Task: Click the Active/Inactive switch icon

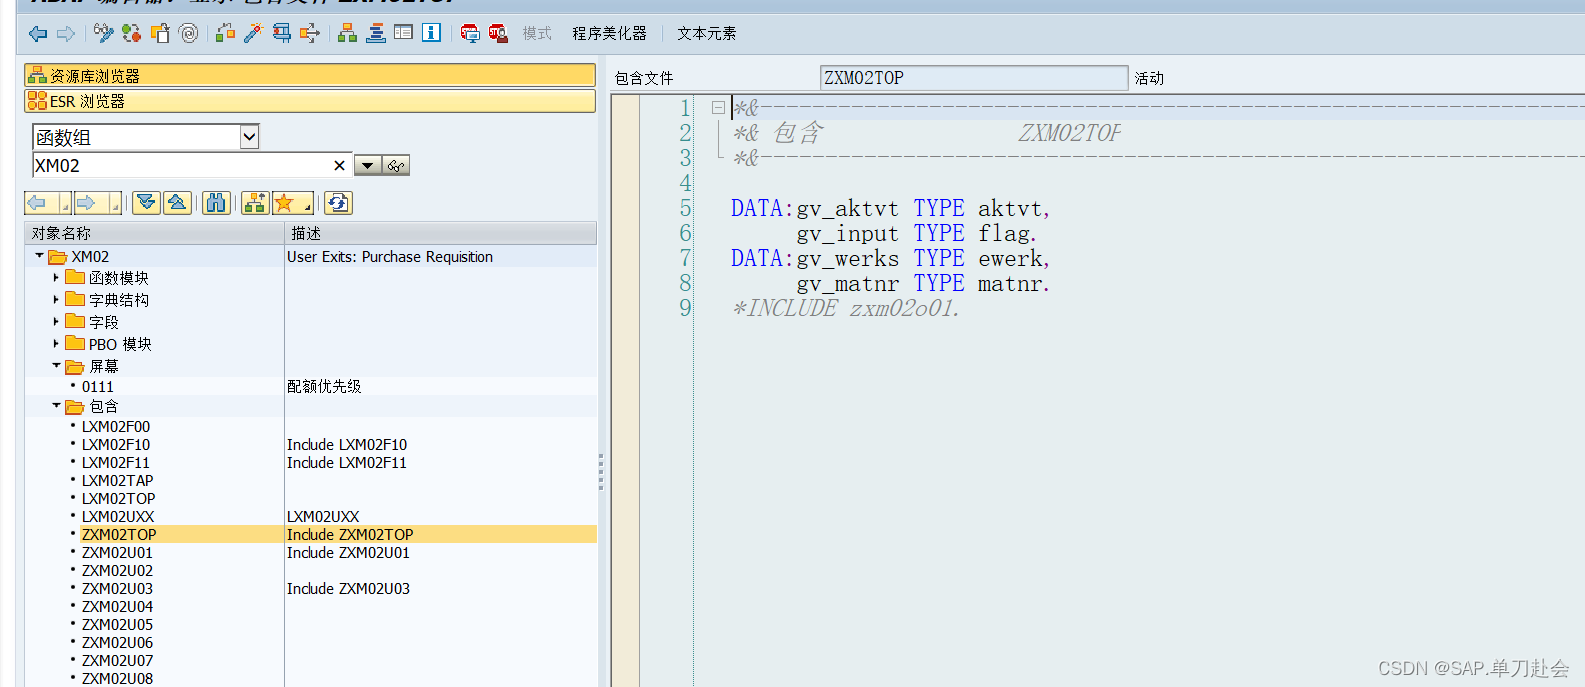Action: [x=131, y=33]
